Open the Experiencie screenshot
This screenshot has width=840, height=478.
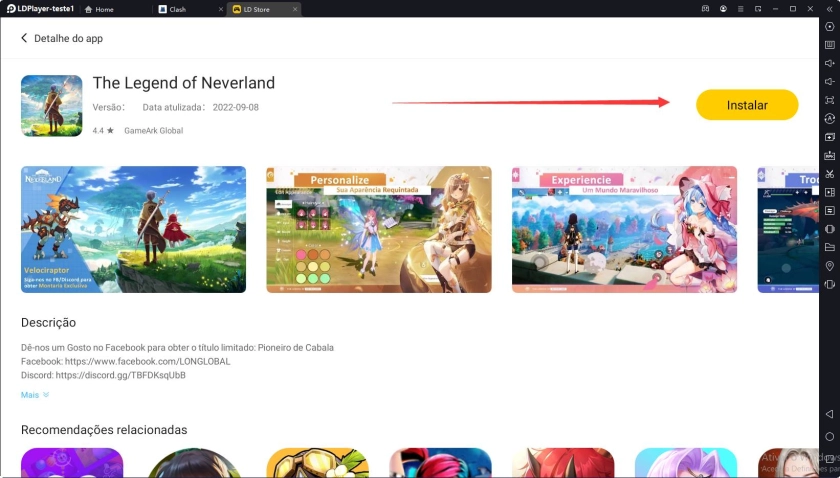[x=624, y=229]
